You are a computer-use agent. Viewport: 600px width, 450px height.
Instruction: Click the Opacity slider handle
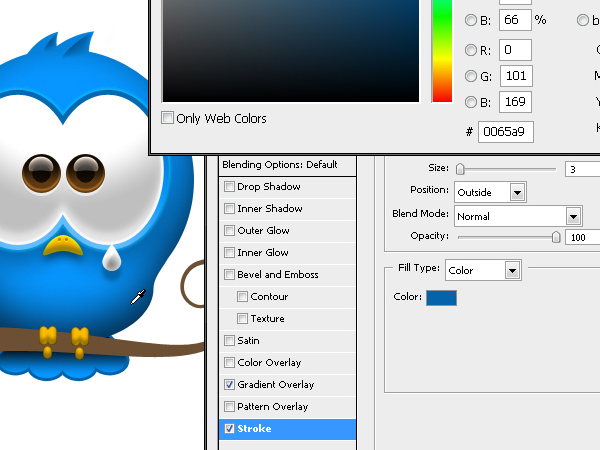556,237
